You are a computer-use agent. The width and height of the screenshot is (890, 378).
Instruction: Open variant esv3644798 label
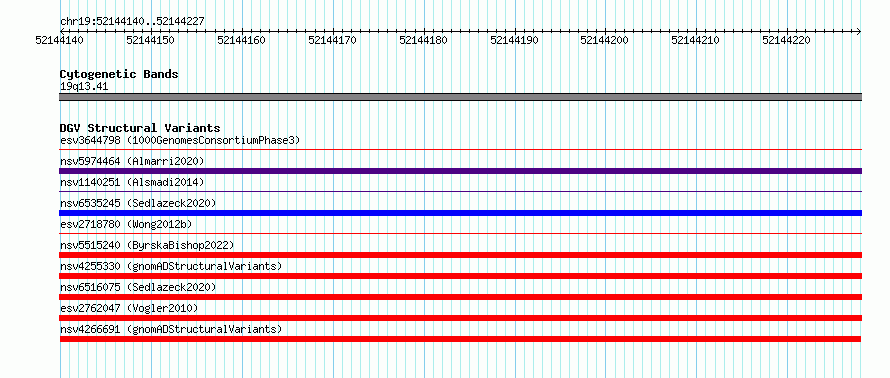(x=180, y=140)
